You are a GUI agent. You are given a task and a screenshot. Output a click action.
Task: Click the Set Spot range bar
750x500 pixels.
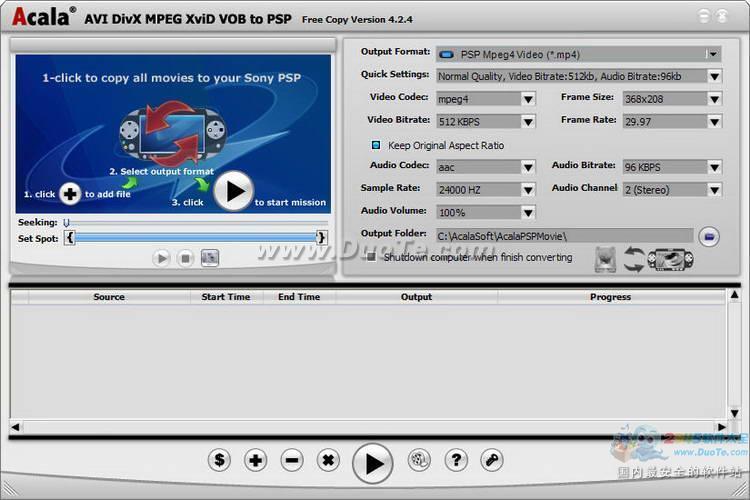tap(196, 237)
